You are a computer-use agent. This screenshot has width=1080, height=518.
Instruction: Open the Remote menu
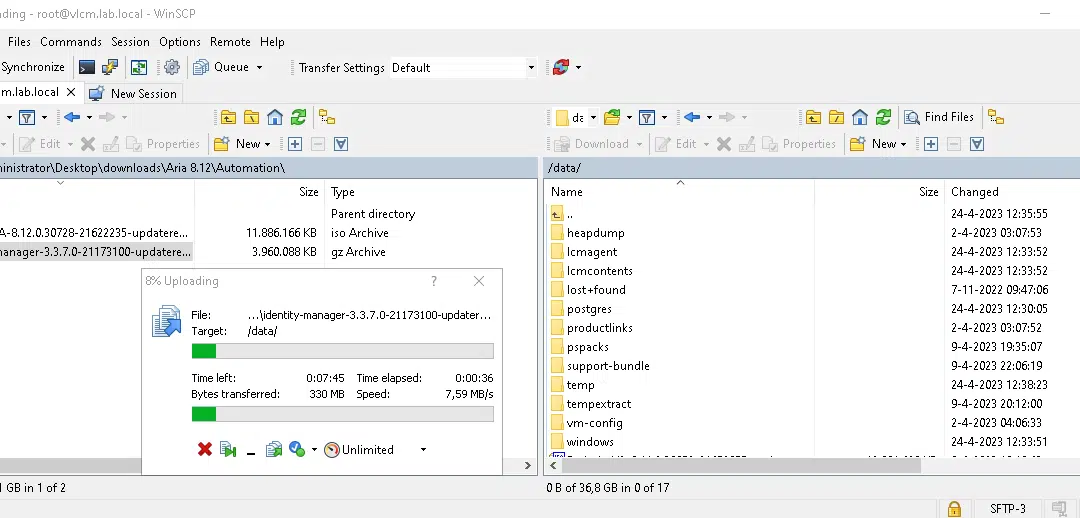[230, 42]
